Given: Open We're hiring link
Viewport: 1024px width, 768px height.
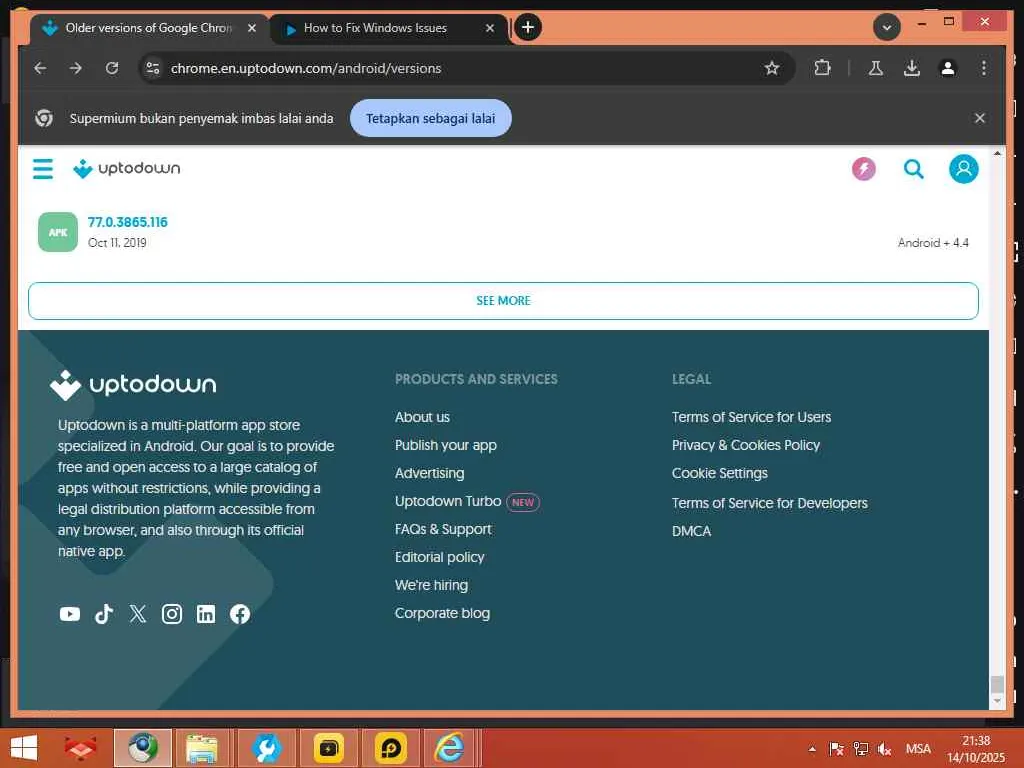Looking at the screenshot, I should [x=432, y=585].
